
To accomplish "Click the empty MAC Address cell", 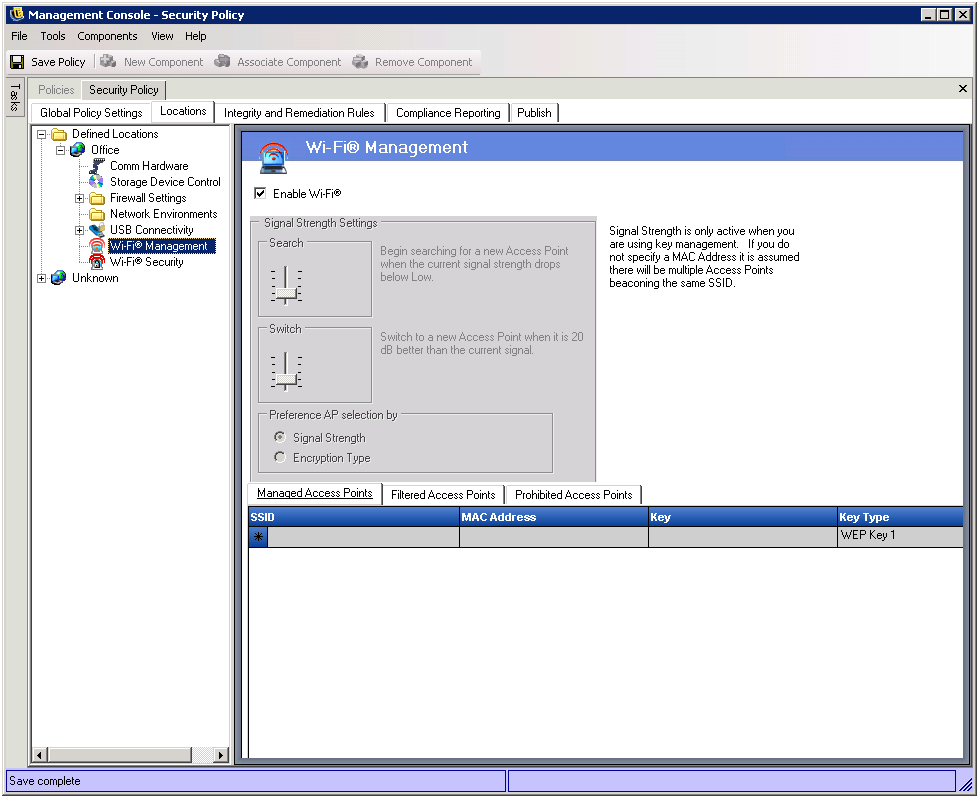I will tap(554, 537).
